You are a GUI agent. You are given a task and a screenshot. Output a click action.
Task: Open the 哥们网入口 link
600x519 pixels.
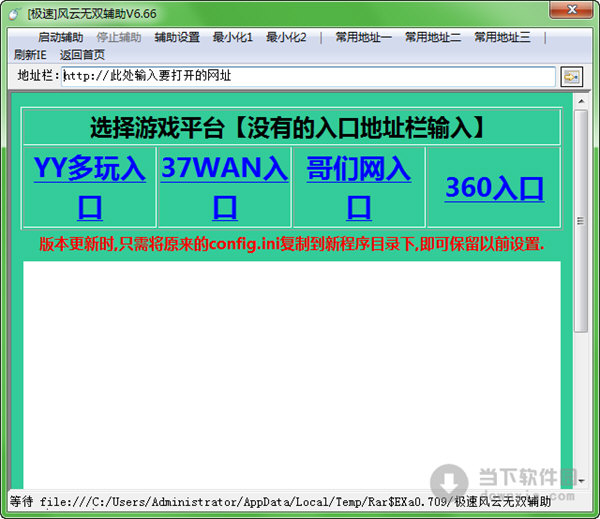coord(359,188)
